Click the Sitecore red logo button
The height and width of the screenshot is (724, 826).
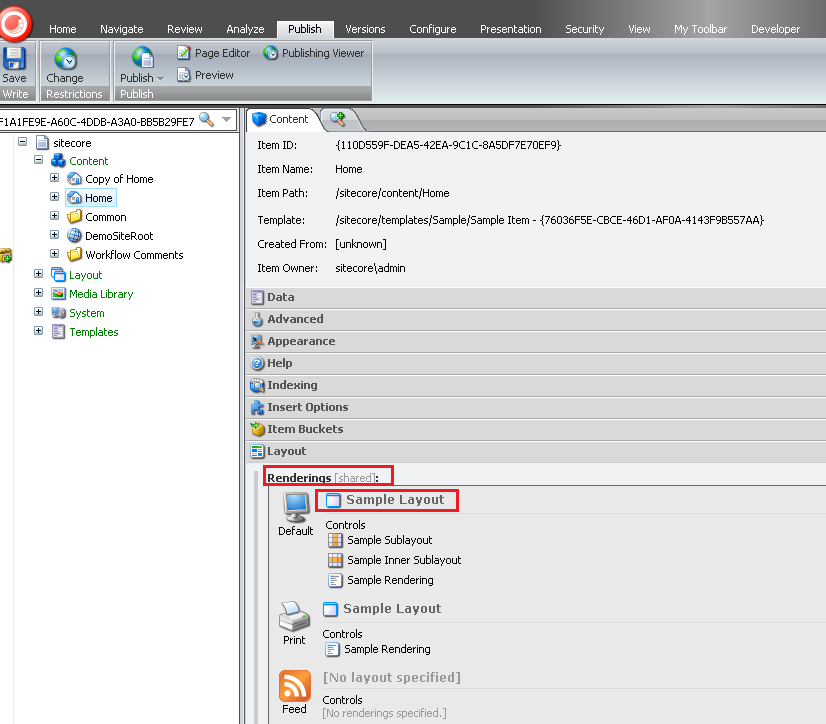[14, 23]
